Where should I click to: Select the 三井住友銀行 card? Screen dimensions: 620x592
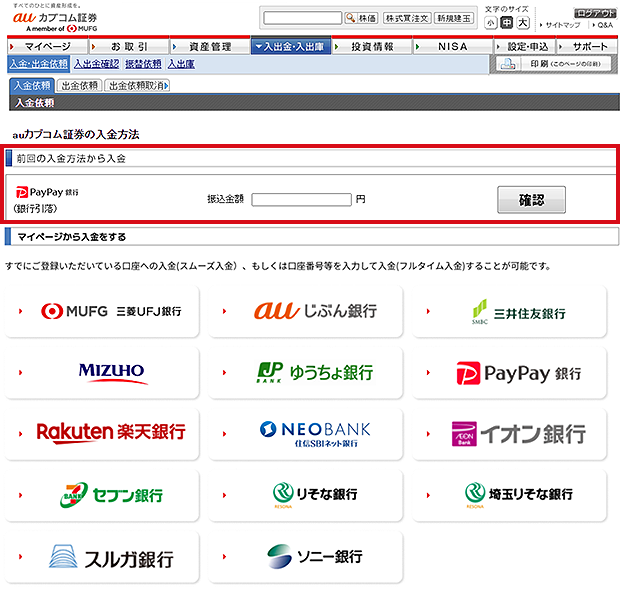[x=509, y=311]
